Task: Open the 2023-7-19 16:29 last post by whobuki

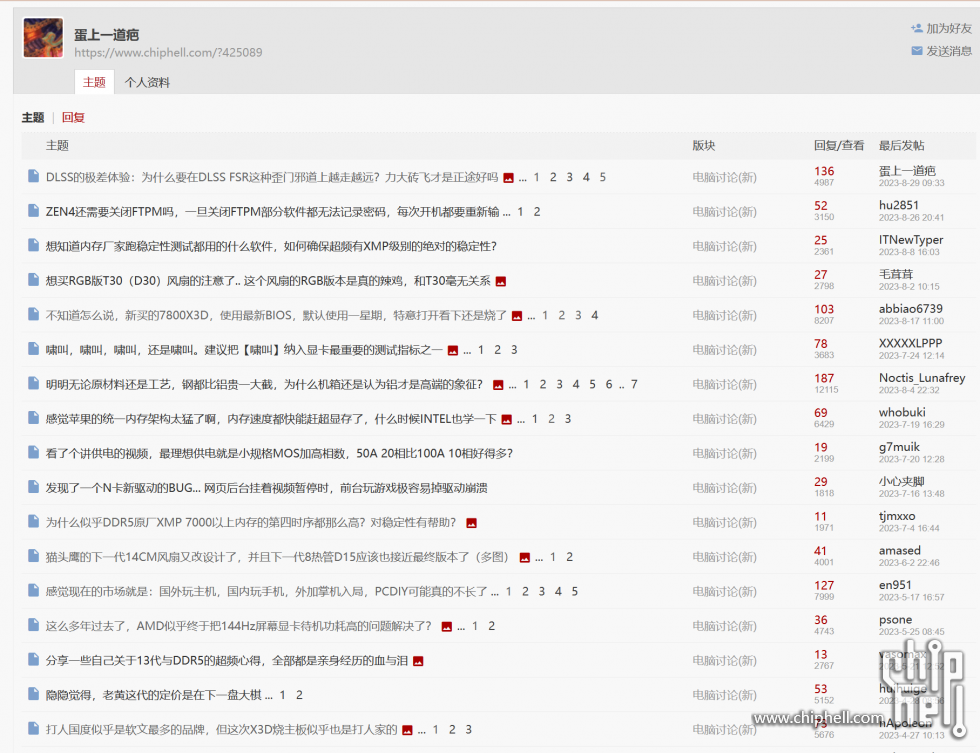Action: 911,424
